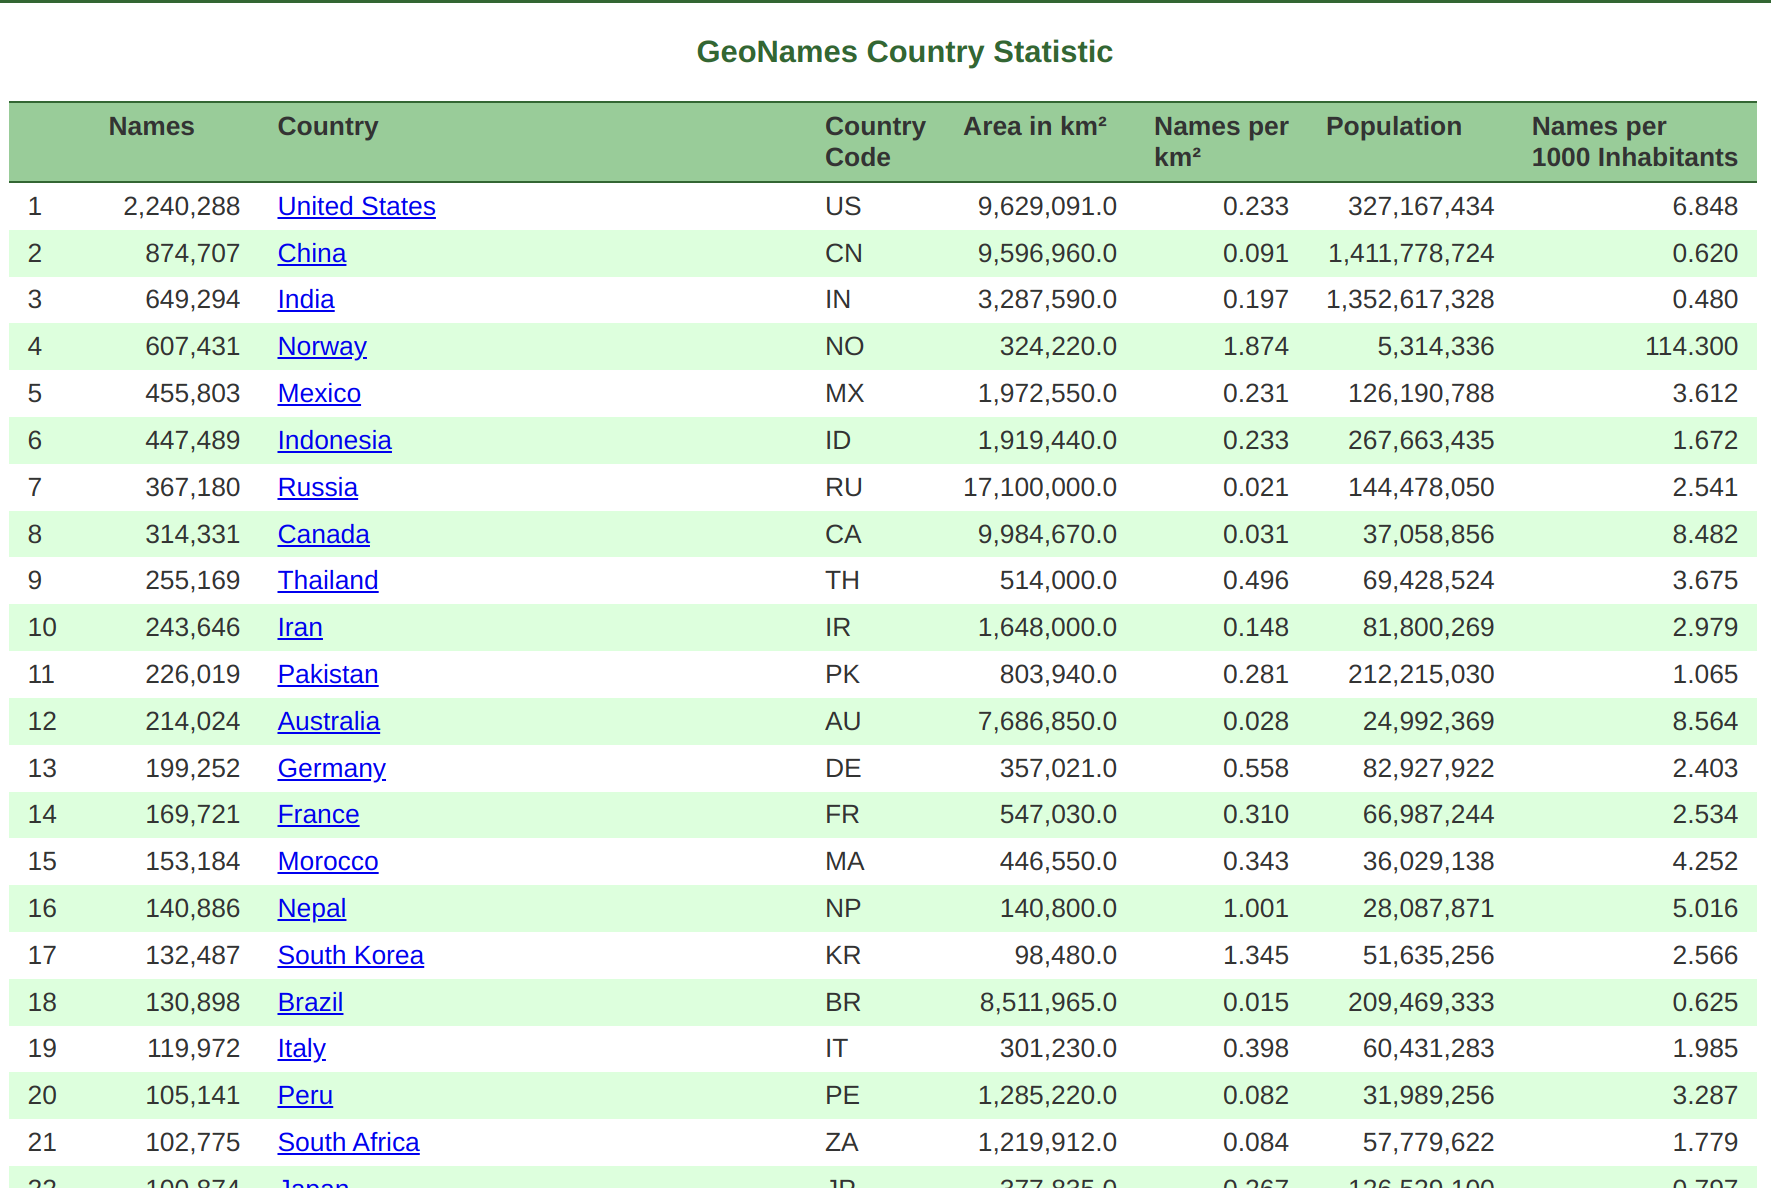Select the country code MX cell
The height and width of the screenshot is (1188, 1771).
point(844,393)
